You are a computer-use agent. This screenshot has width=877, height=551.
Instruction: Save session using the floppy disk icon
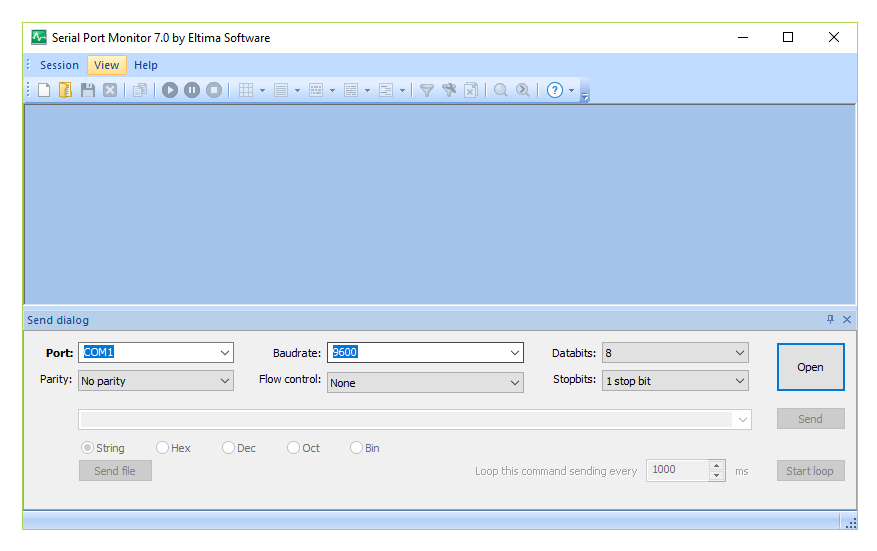pyautogui.click(x=88, y=90)
